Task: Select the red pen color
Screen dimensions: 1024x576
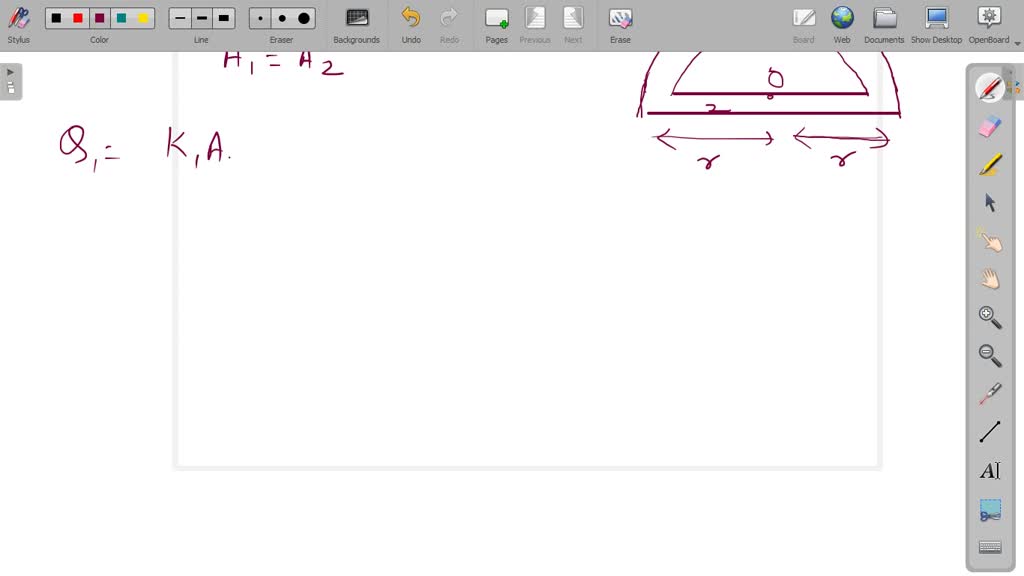Action: click(x=78, y=18)
